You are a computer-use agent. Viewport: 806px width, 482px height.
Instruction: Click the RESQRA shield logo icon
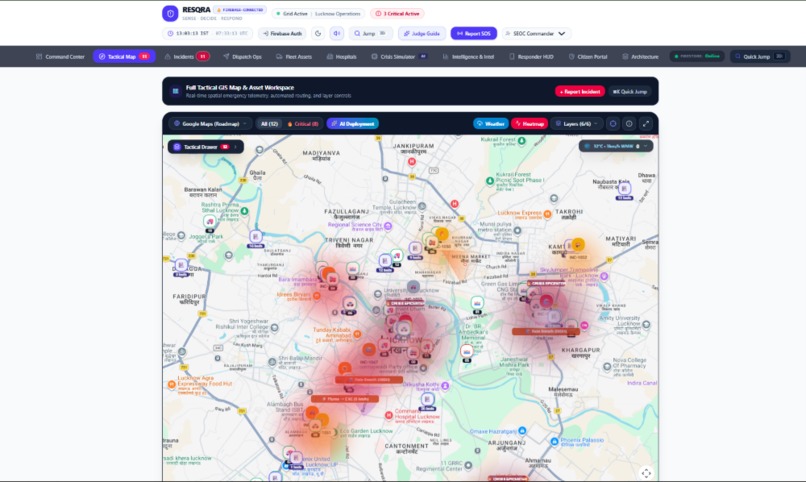coord(170,13)
